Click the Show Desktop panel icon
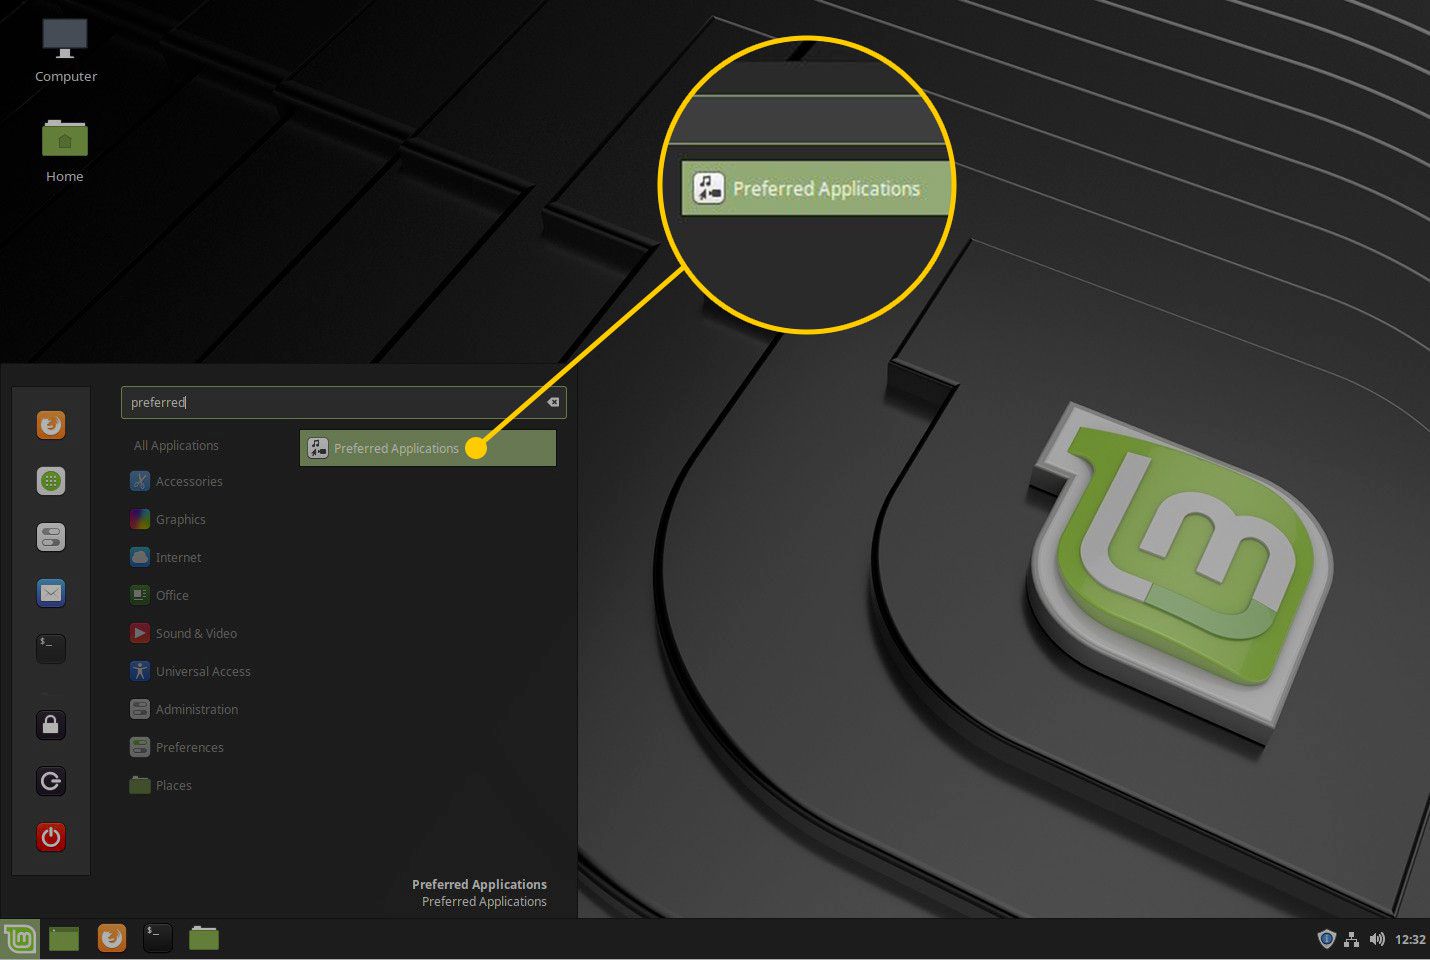 pyautogui.click(x=64, y=938)
